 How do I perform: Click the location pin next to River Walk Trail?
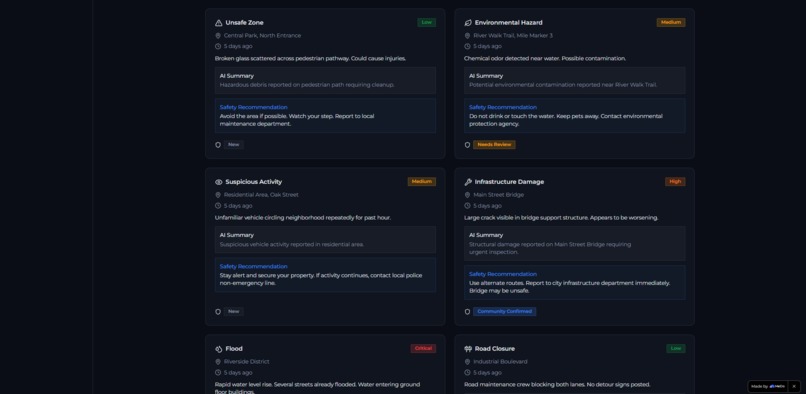[467, 36]
